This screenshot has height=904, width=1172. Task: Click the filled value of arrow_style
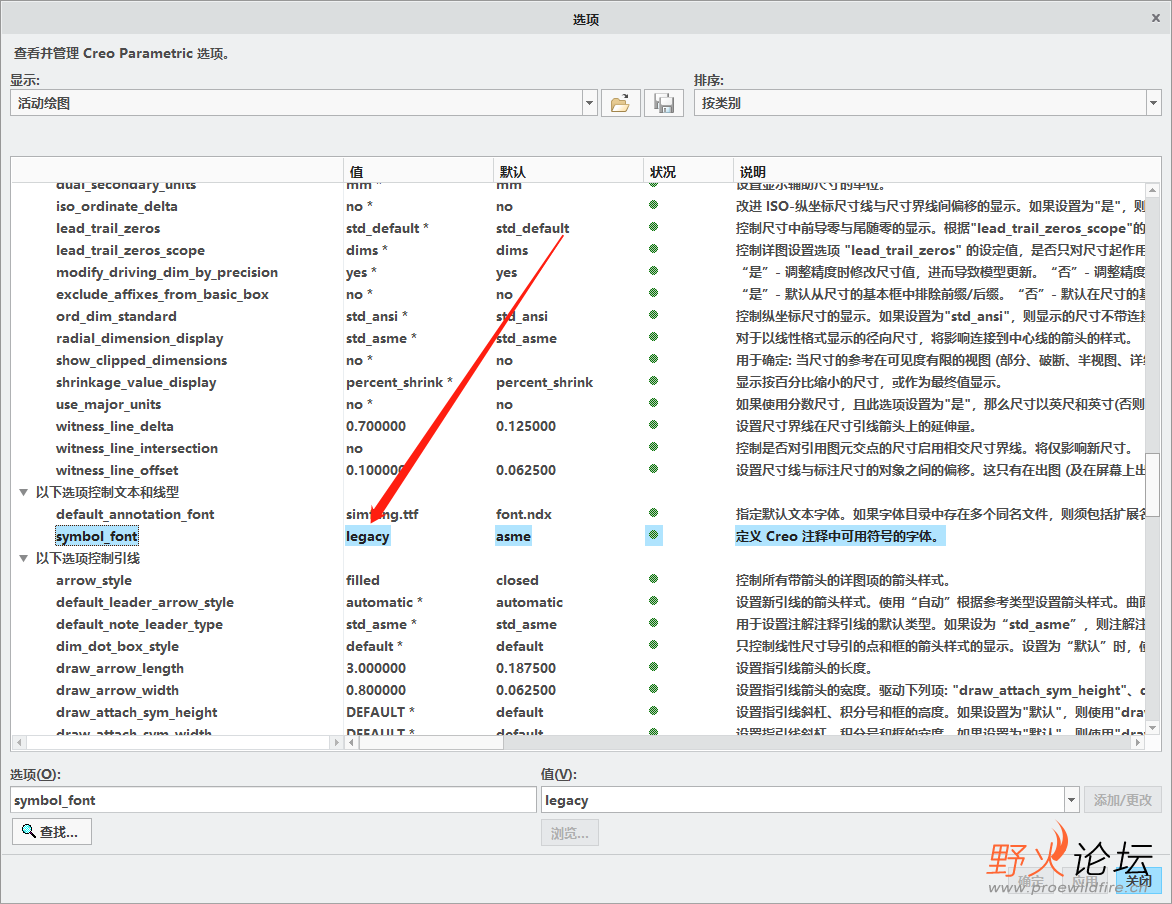tap(363, 580)
